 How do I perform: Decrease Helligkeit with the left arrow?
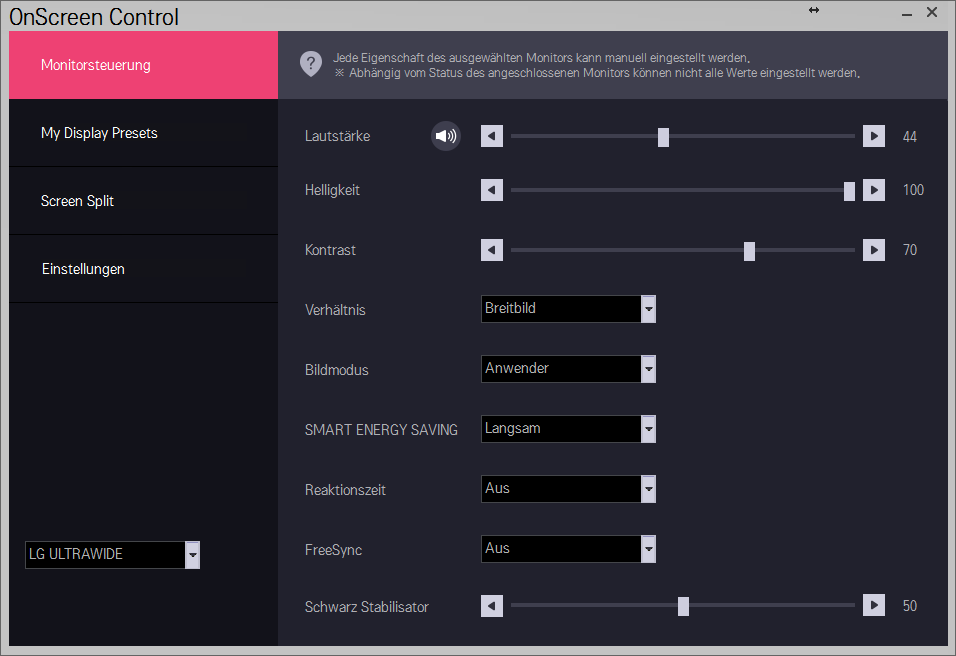click(x=491, y=190)
